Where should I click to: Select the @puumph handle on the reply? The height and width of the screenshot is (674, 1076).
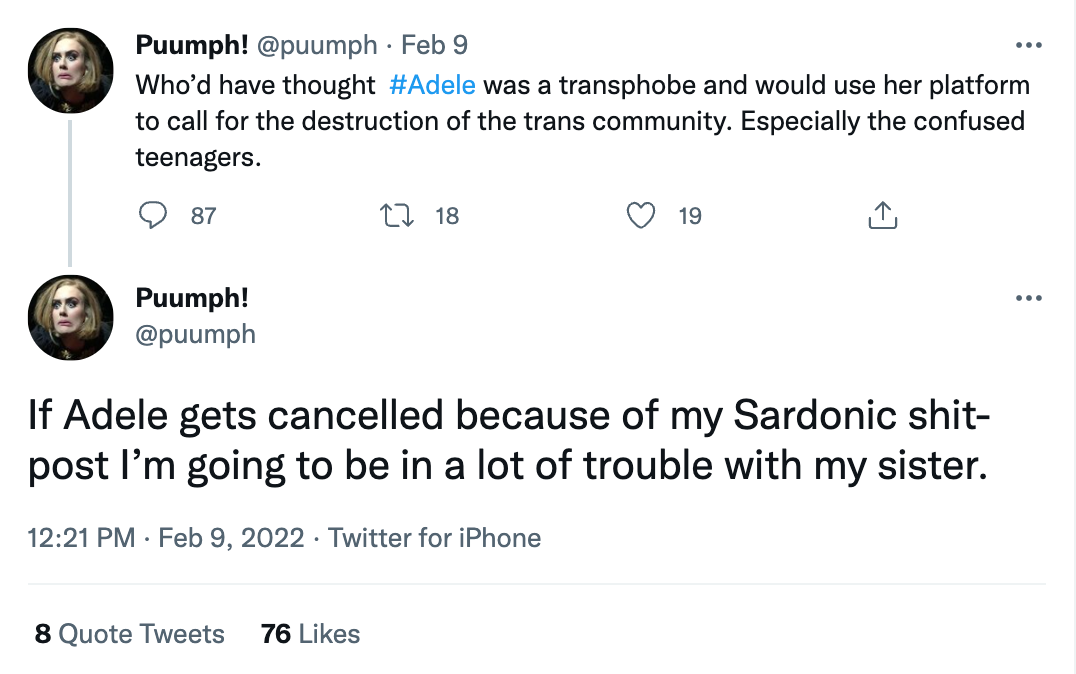point(195,334)
